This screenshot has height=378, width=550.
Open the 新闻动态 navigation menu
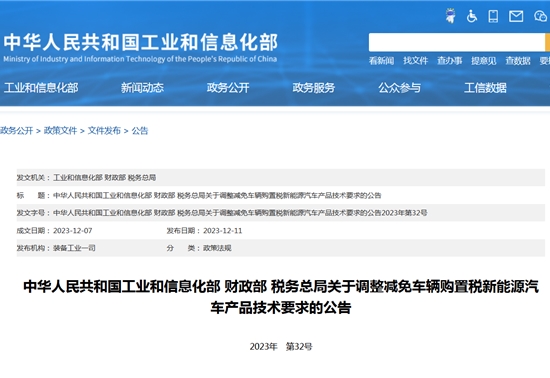tap(142, 88)
